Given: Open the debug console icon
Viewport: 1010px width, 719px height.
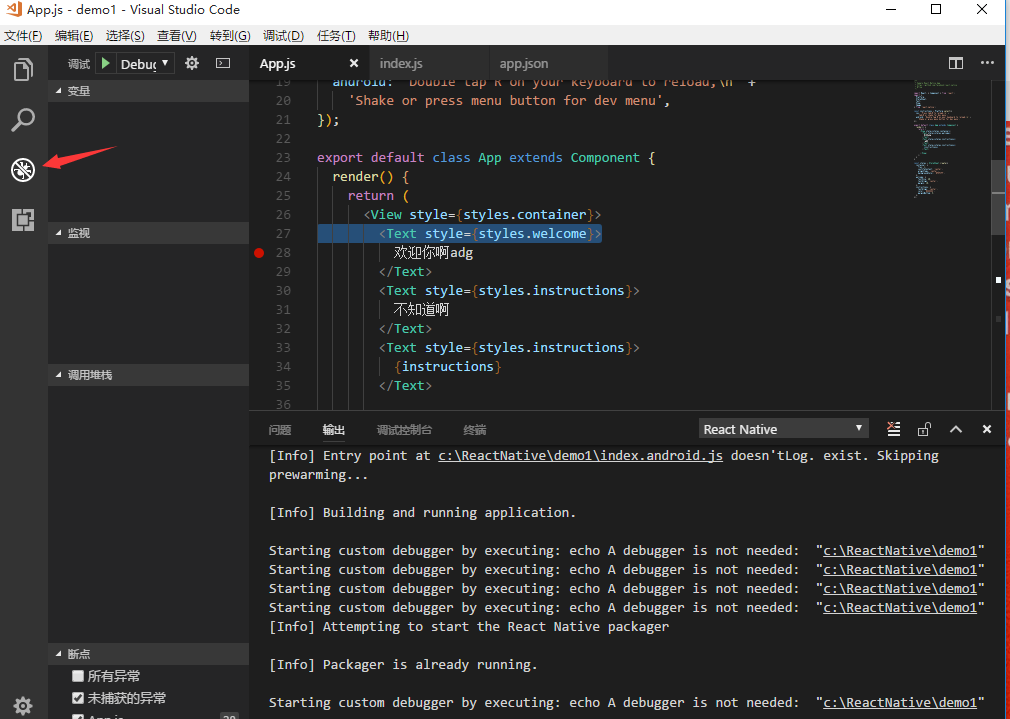Looking at the screenshot, I should [x=223, y=63].
